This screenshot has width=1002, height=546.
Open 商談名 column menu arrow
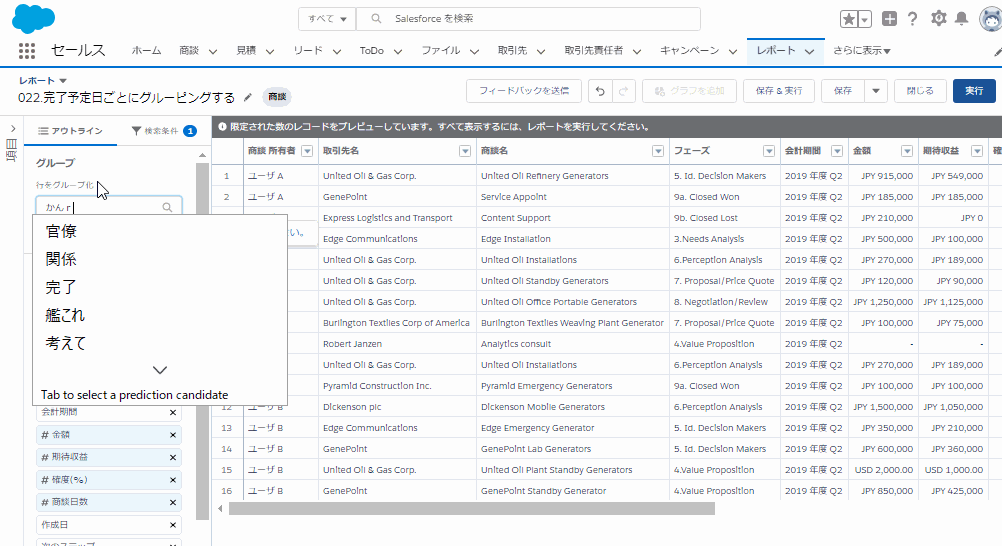[x=658, y=151]
